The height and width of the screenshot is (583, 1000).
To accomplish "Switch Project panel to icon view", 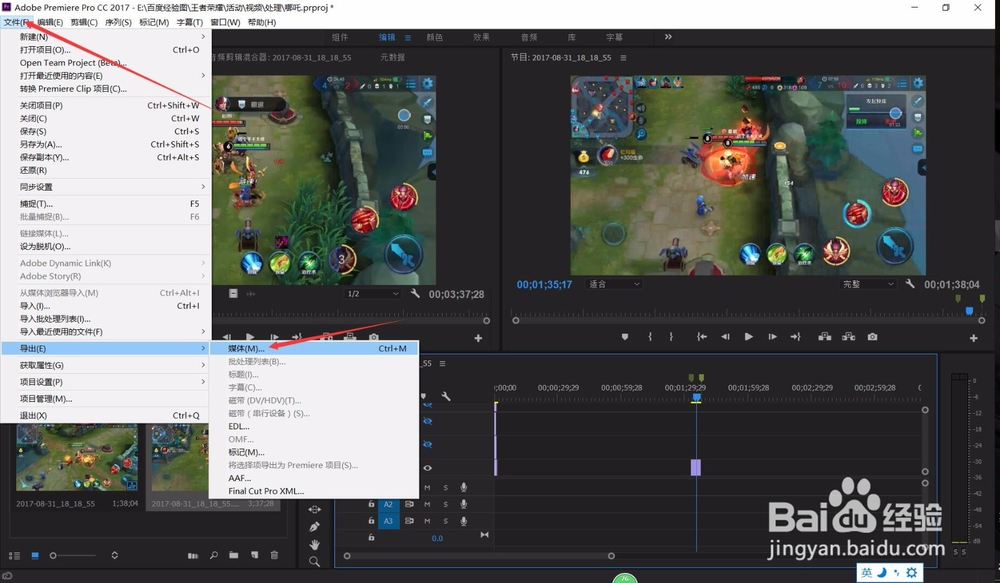I will [x=35, y=556].
